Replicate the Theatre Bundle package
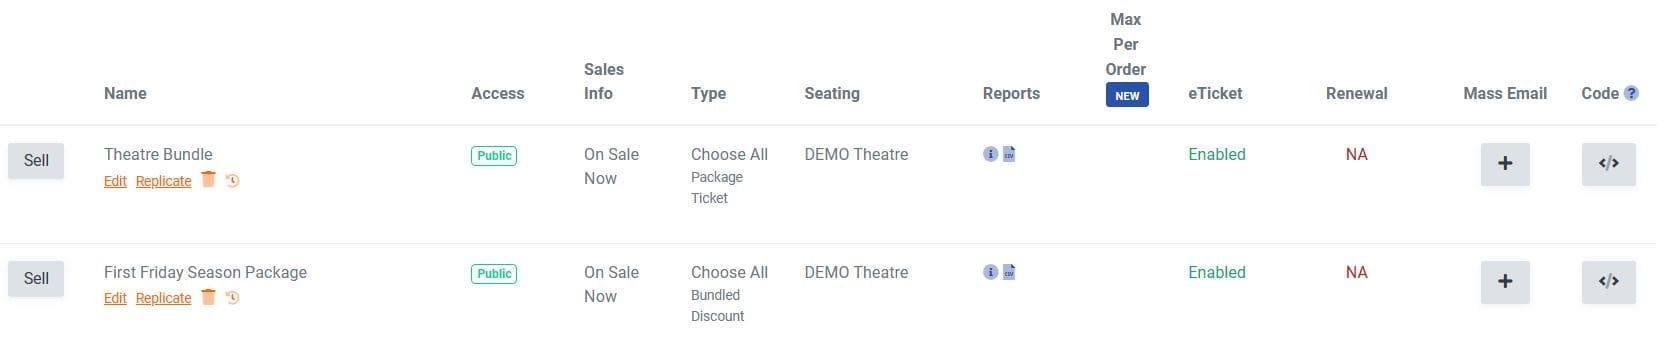 coord(163,181)
